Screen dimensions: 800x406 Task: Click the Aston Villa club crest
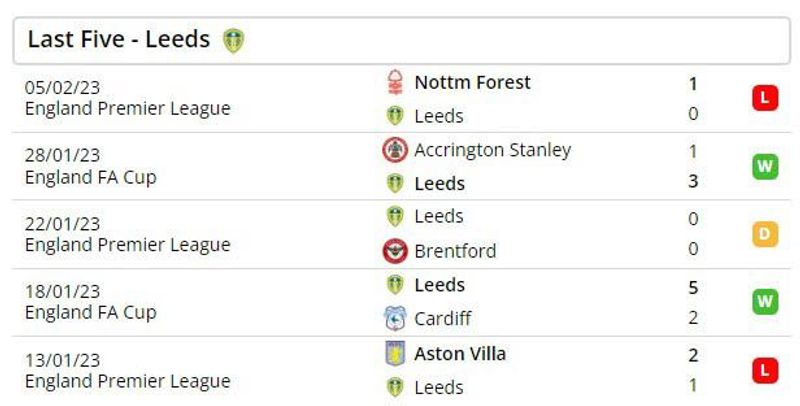coord(395,354)
